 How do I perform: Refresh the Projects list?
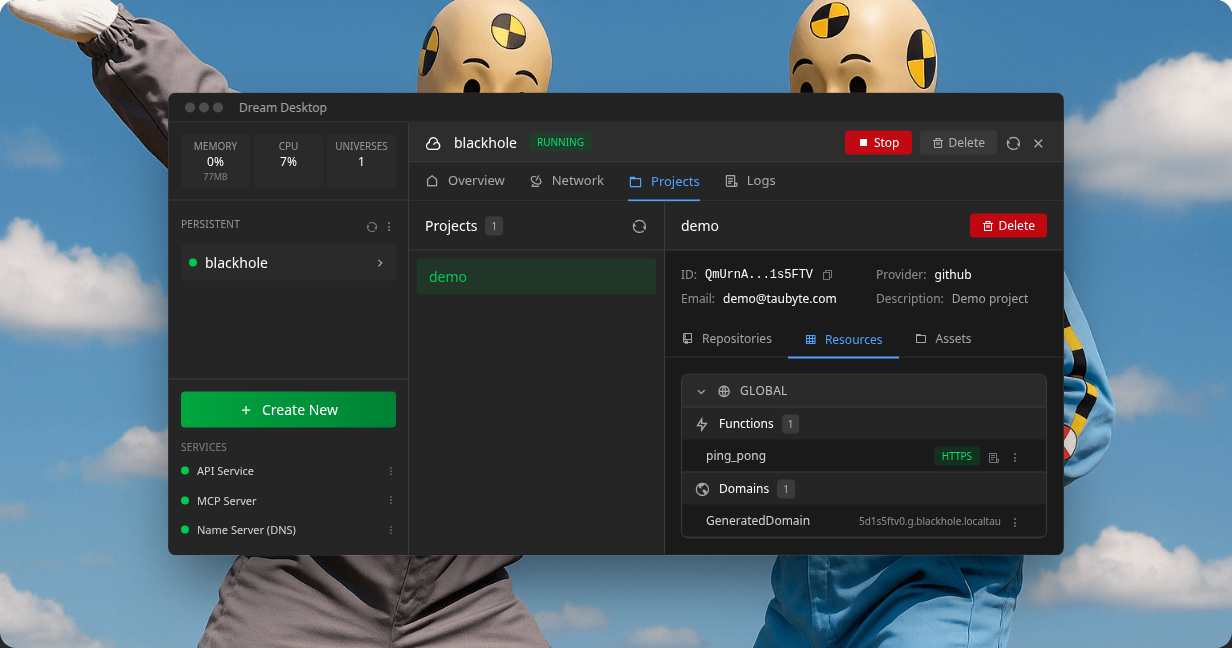click(x=639, y=227)
